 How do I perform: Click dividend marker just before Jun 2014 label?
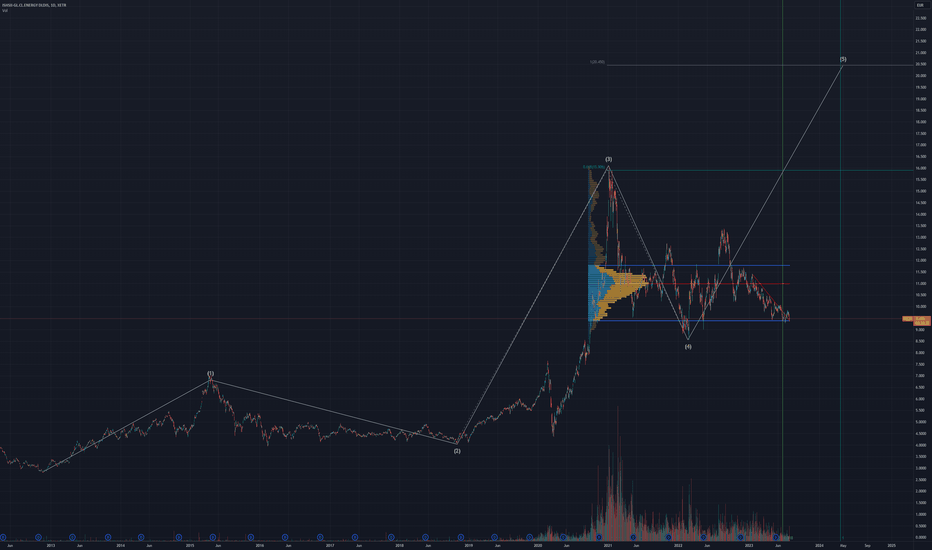pyautogui.click(x=141, y=537)
